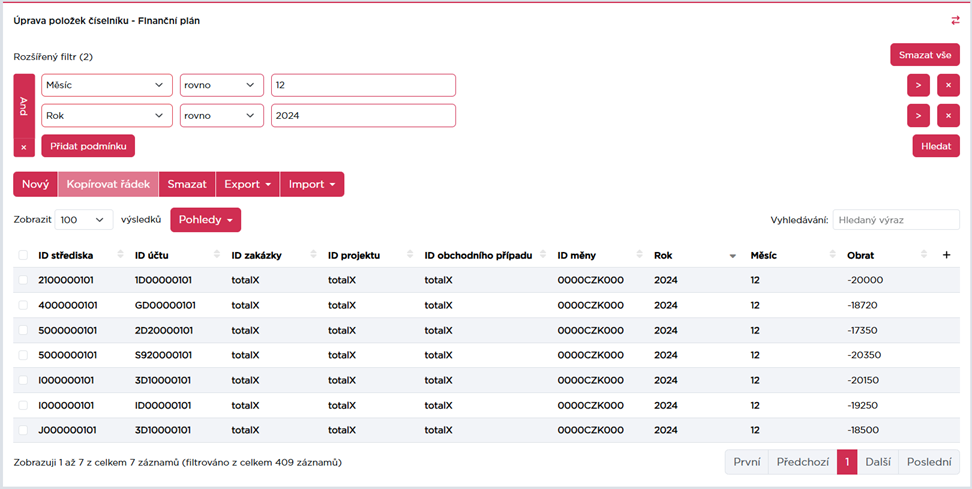The width and height of the screenshot is (972, 489).
Task: Go to První page
Action: pyautogui.click(x=747, y=462)
